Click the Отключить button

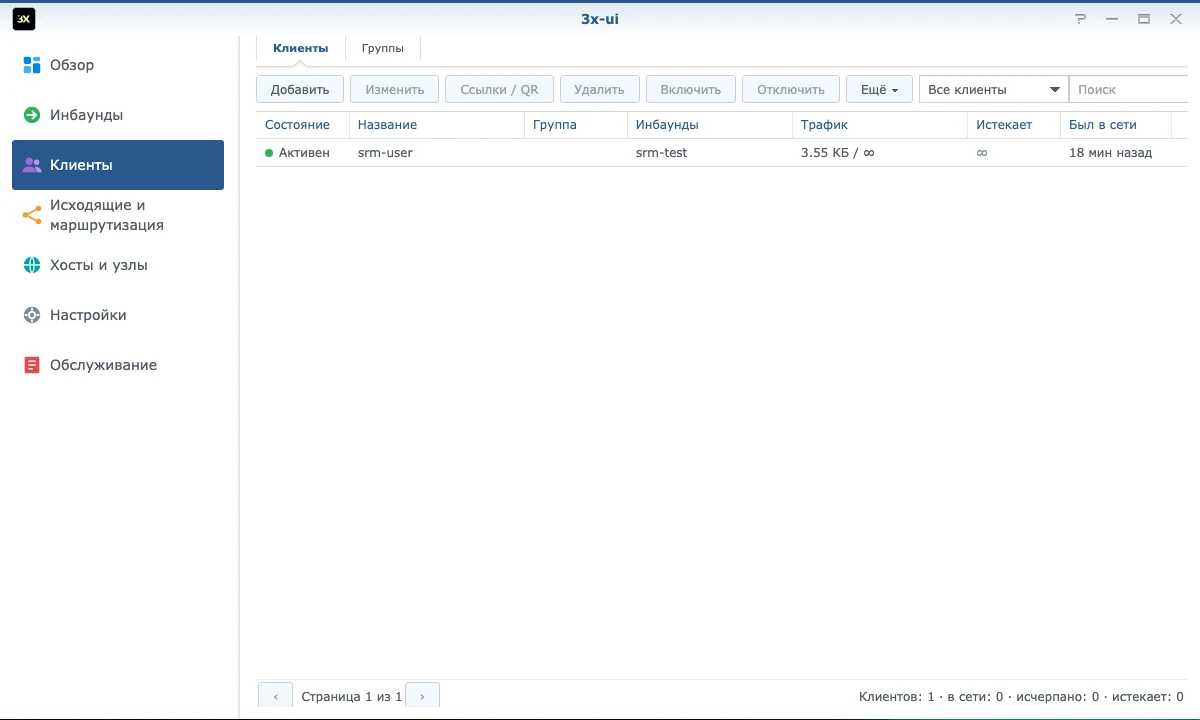click(x=791, y=89)
